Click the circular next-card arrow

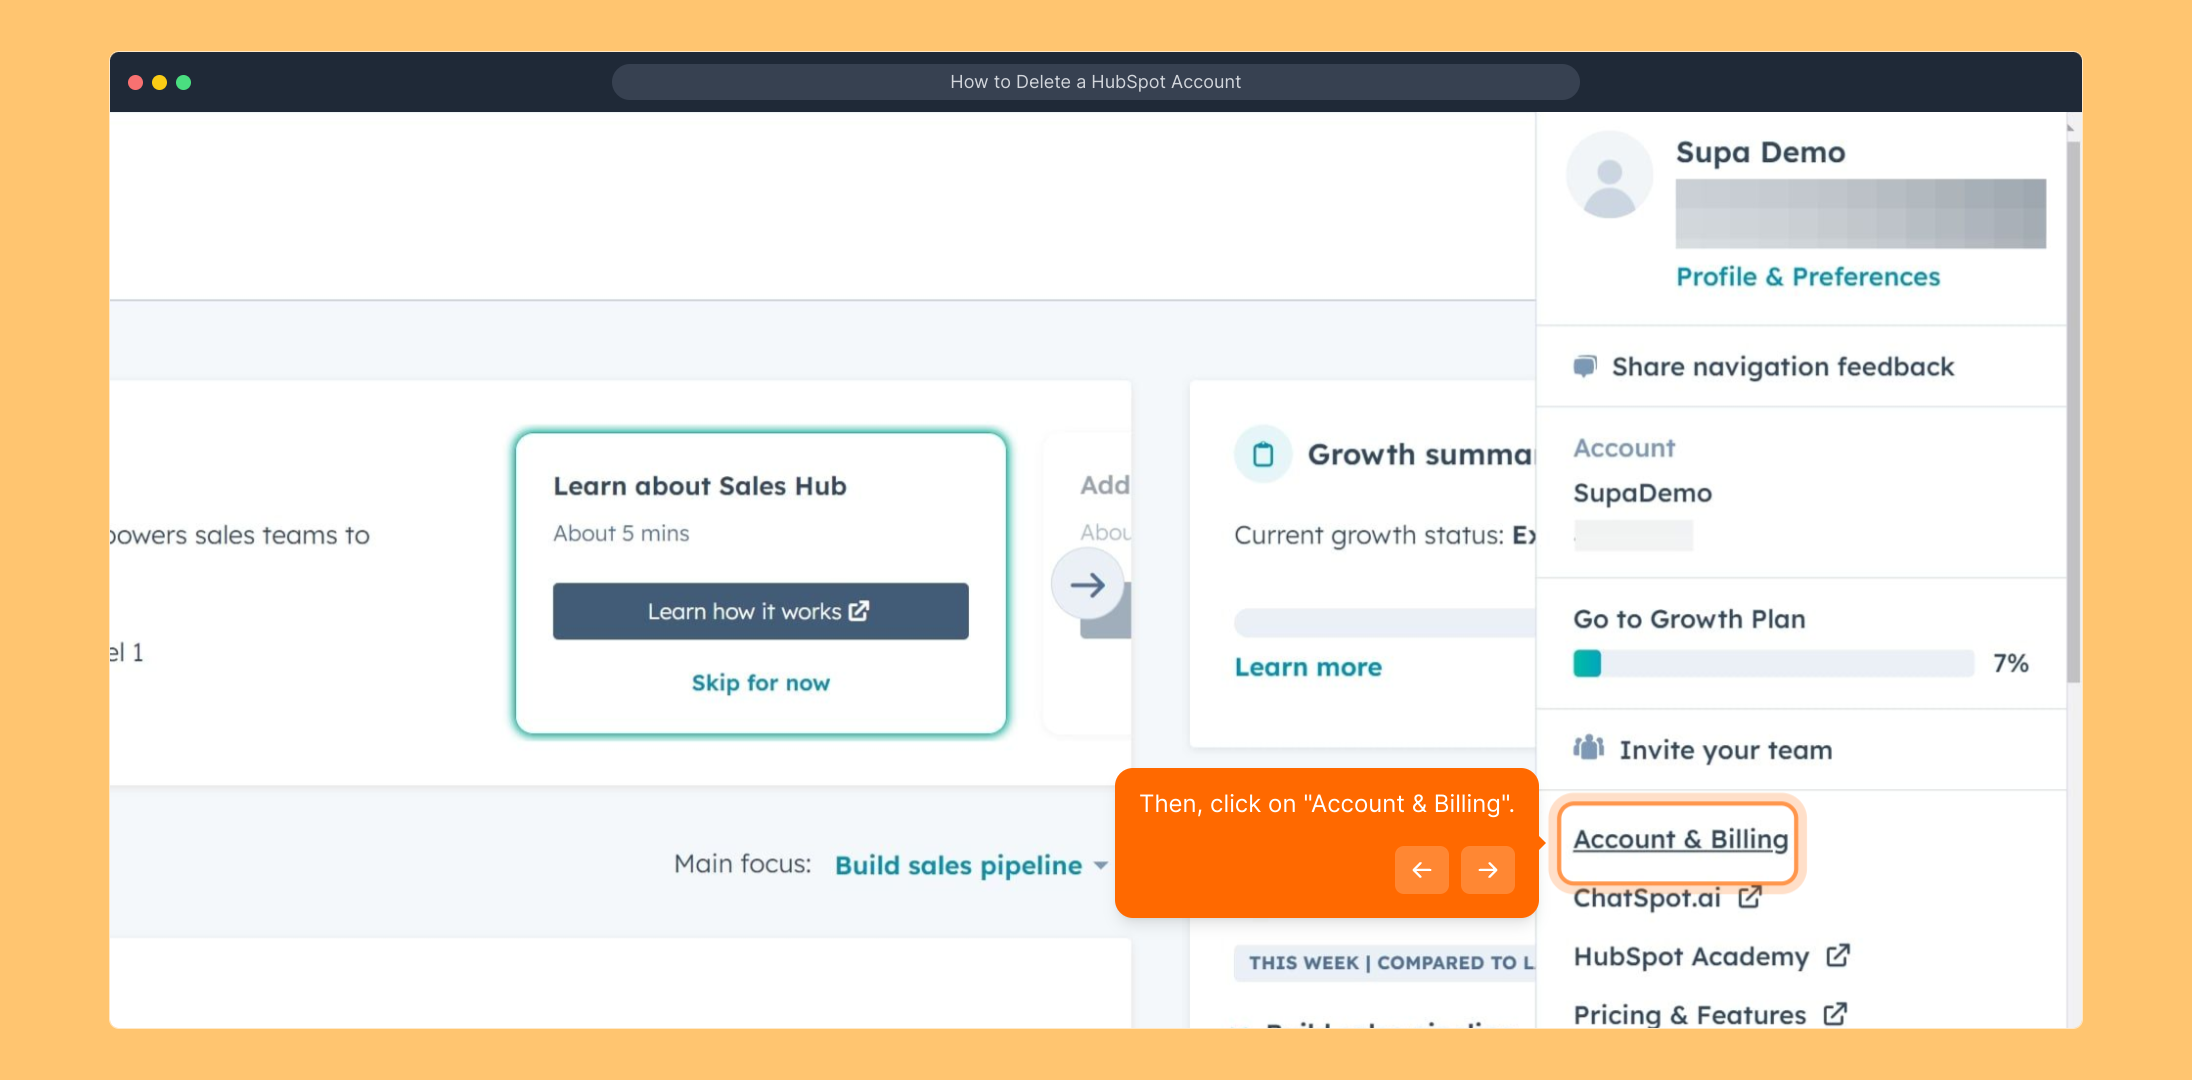click(x=1087, y=585)
